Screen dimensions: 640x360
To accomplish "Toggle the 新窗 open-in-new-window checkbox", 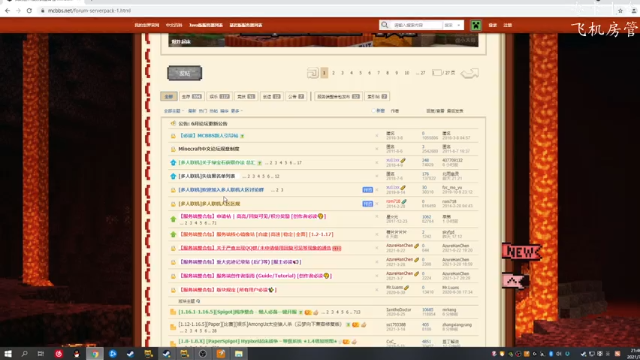I will coord(374,111).
